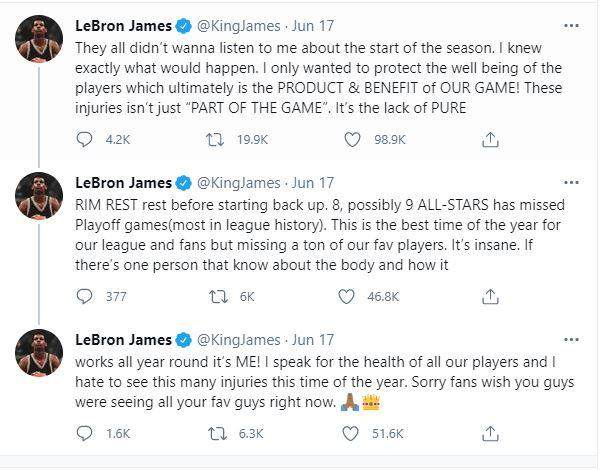This screenshot has height=470, width=606.
Task: Share the first tweet about season start
Action: point(488,139)
